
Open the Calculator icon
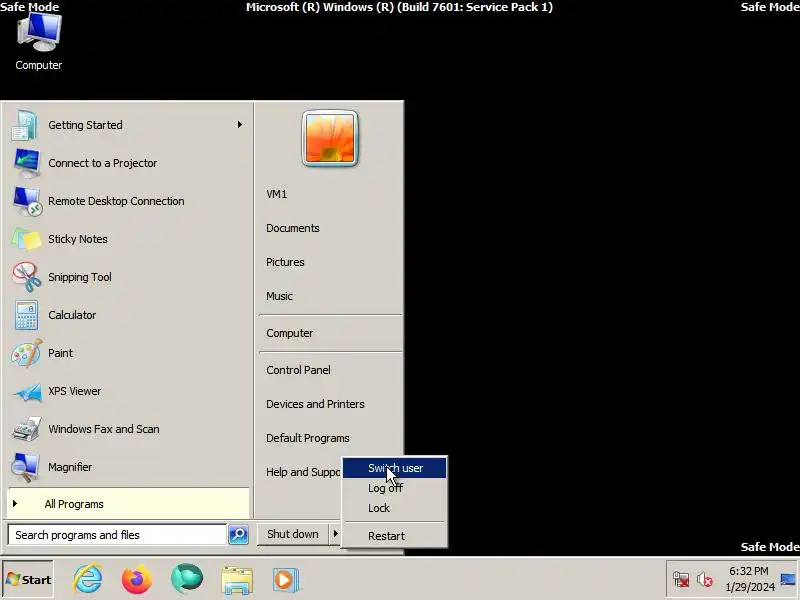27,315
